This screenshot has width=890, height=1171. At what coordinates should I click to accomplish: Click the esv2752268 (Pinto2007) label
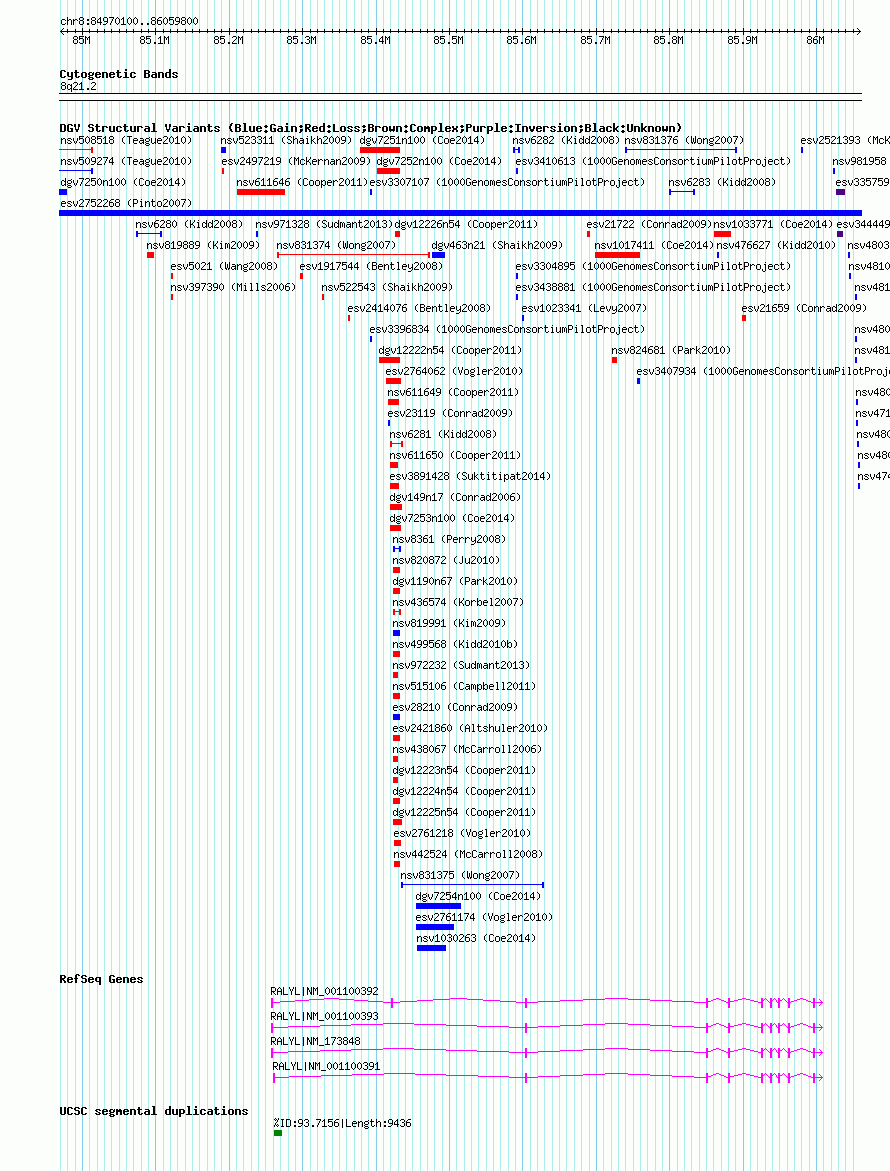(125, 203)
